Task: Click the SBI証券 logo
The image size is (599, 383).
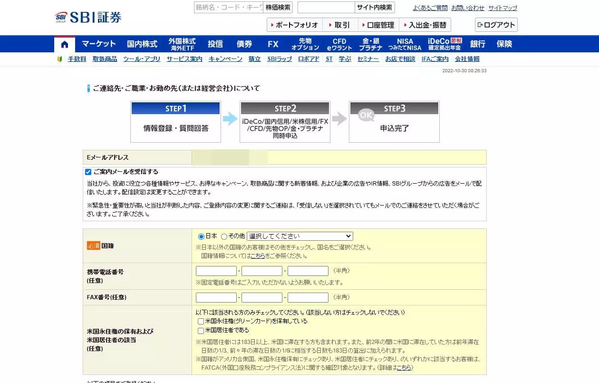Action: (88, 17)
